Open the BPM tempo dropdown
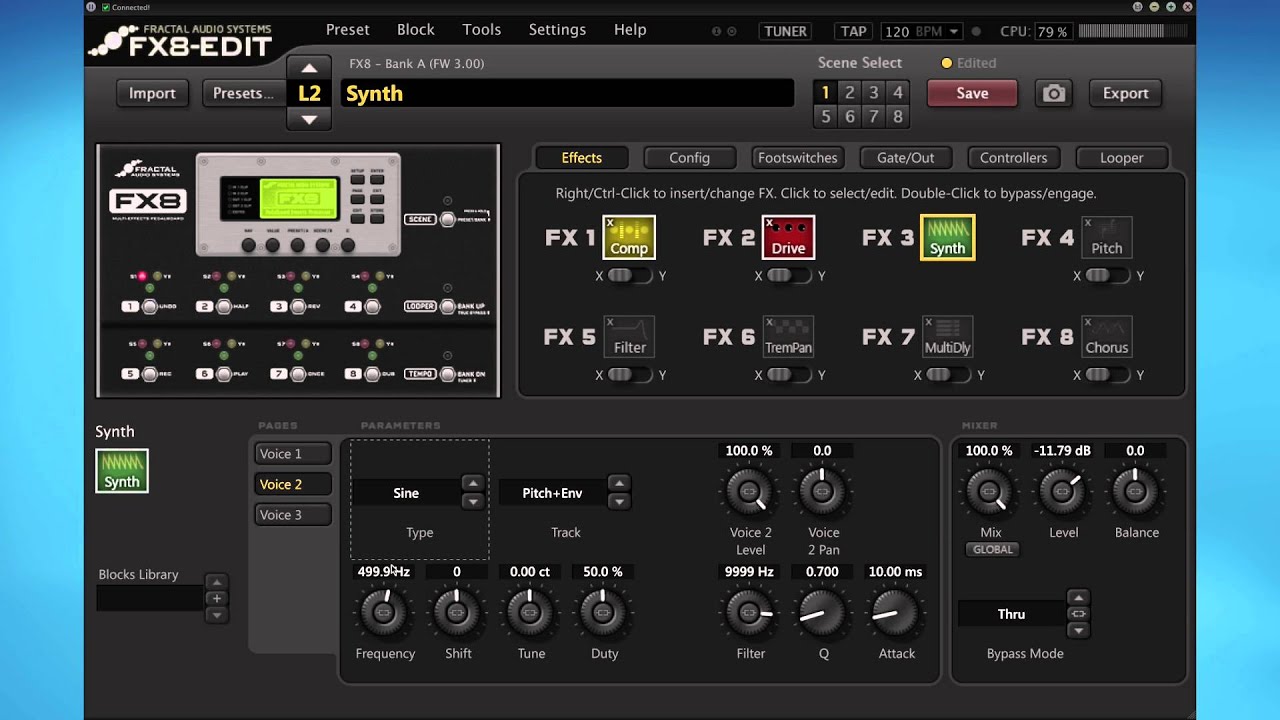This screenshot has height=720, width=1280. click(x=921, y=32)
